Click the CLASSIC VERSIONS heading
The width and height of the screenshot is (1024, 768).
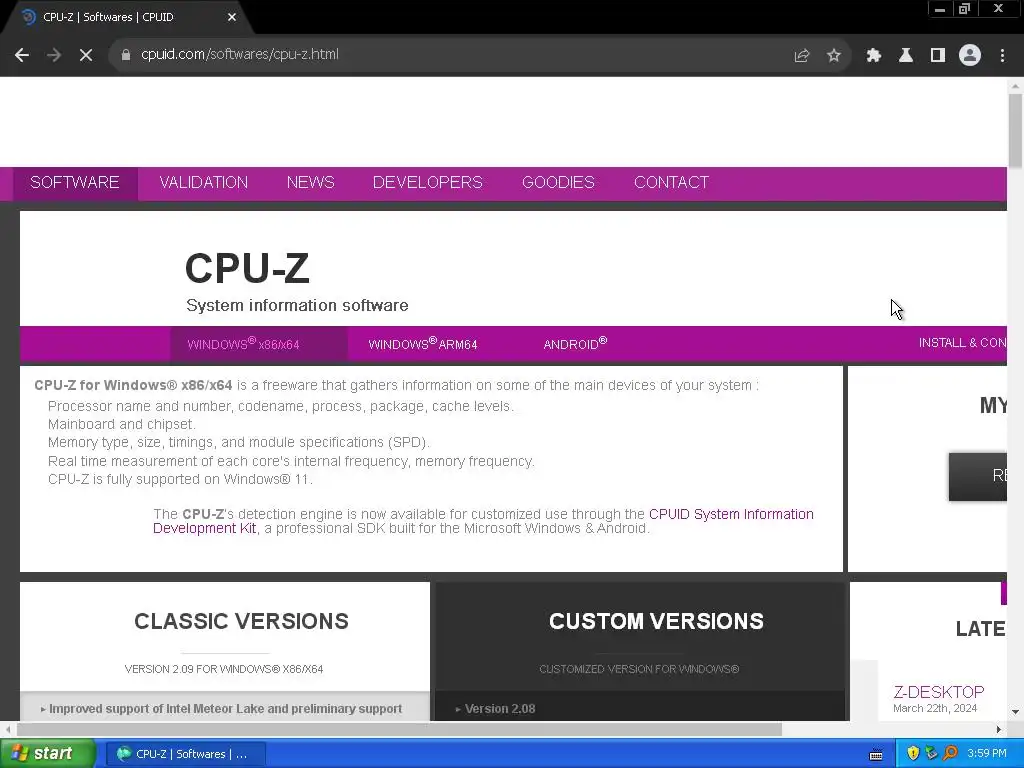242,621
